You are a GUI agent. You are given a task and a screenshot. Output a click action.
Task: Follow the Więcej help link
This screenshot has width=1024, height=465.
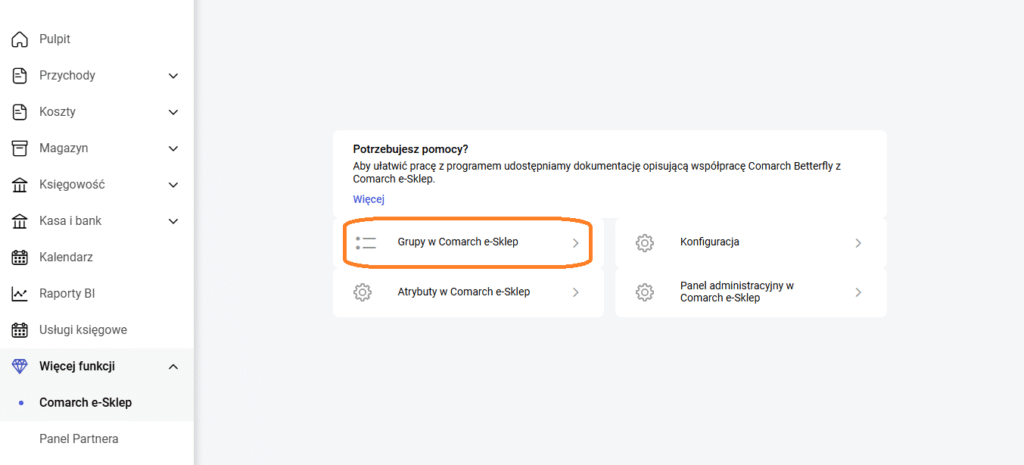pyautogui.click(x=369, y=199)
